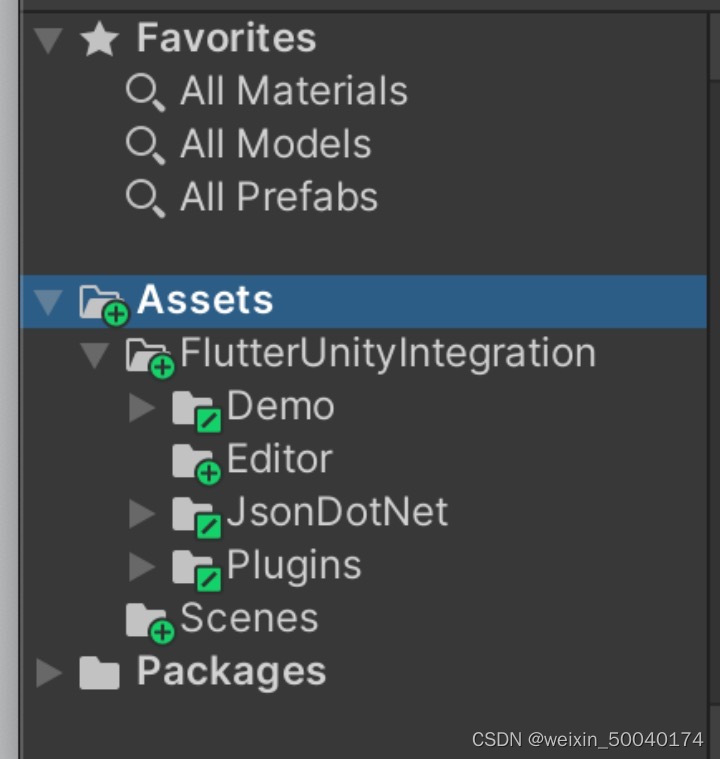Expand the Demo folder
Viewport: 720px width, 759px height.
point(142,408)
